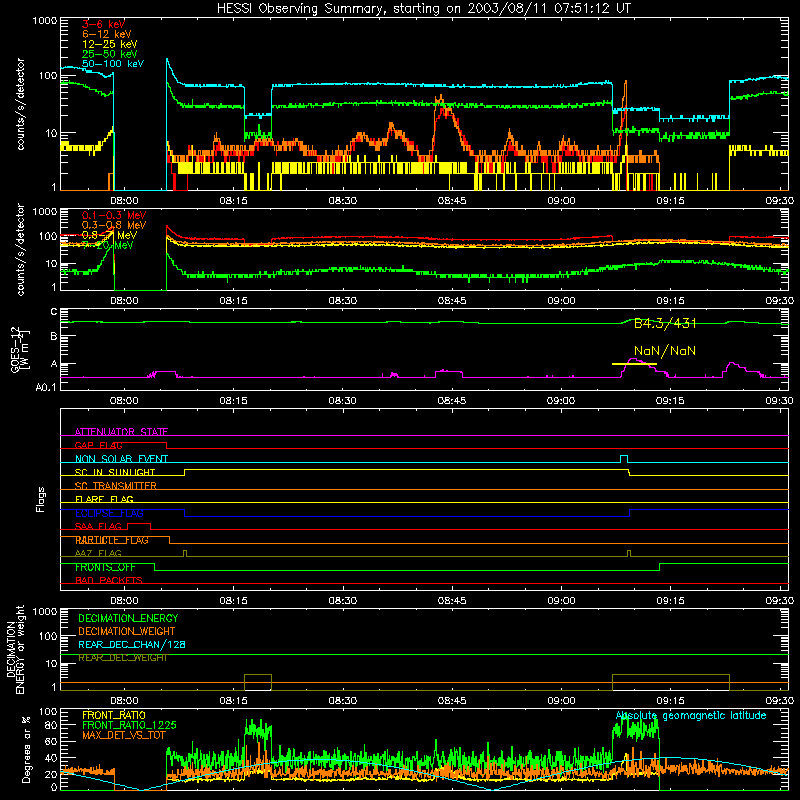The height and width of the screenshot is (800, 800).
Task: Click the 09:15 tick label under Flags panel
Action: point(670,601)
